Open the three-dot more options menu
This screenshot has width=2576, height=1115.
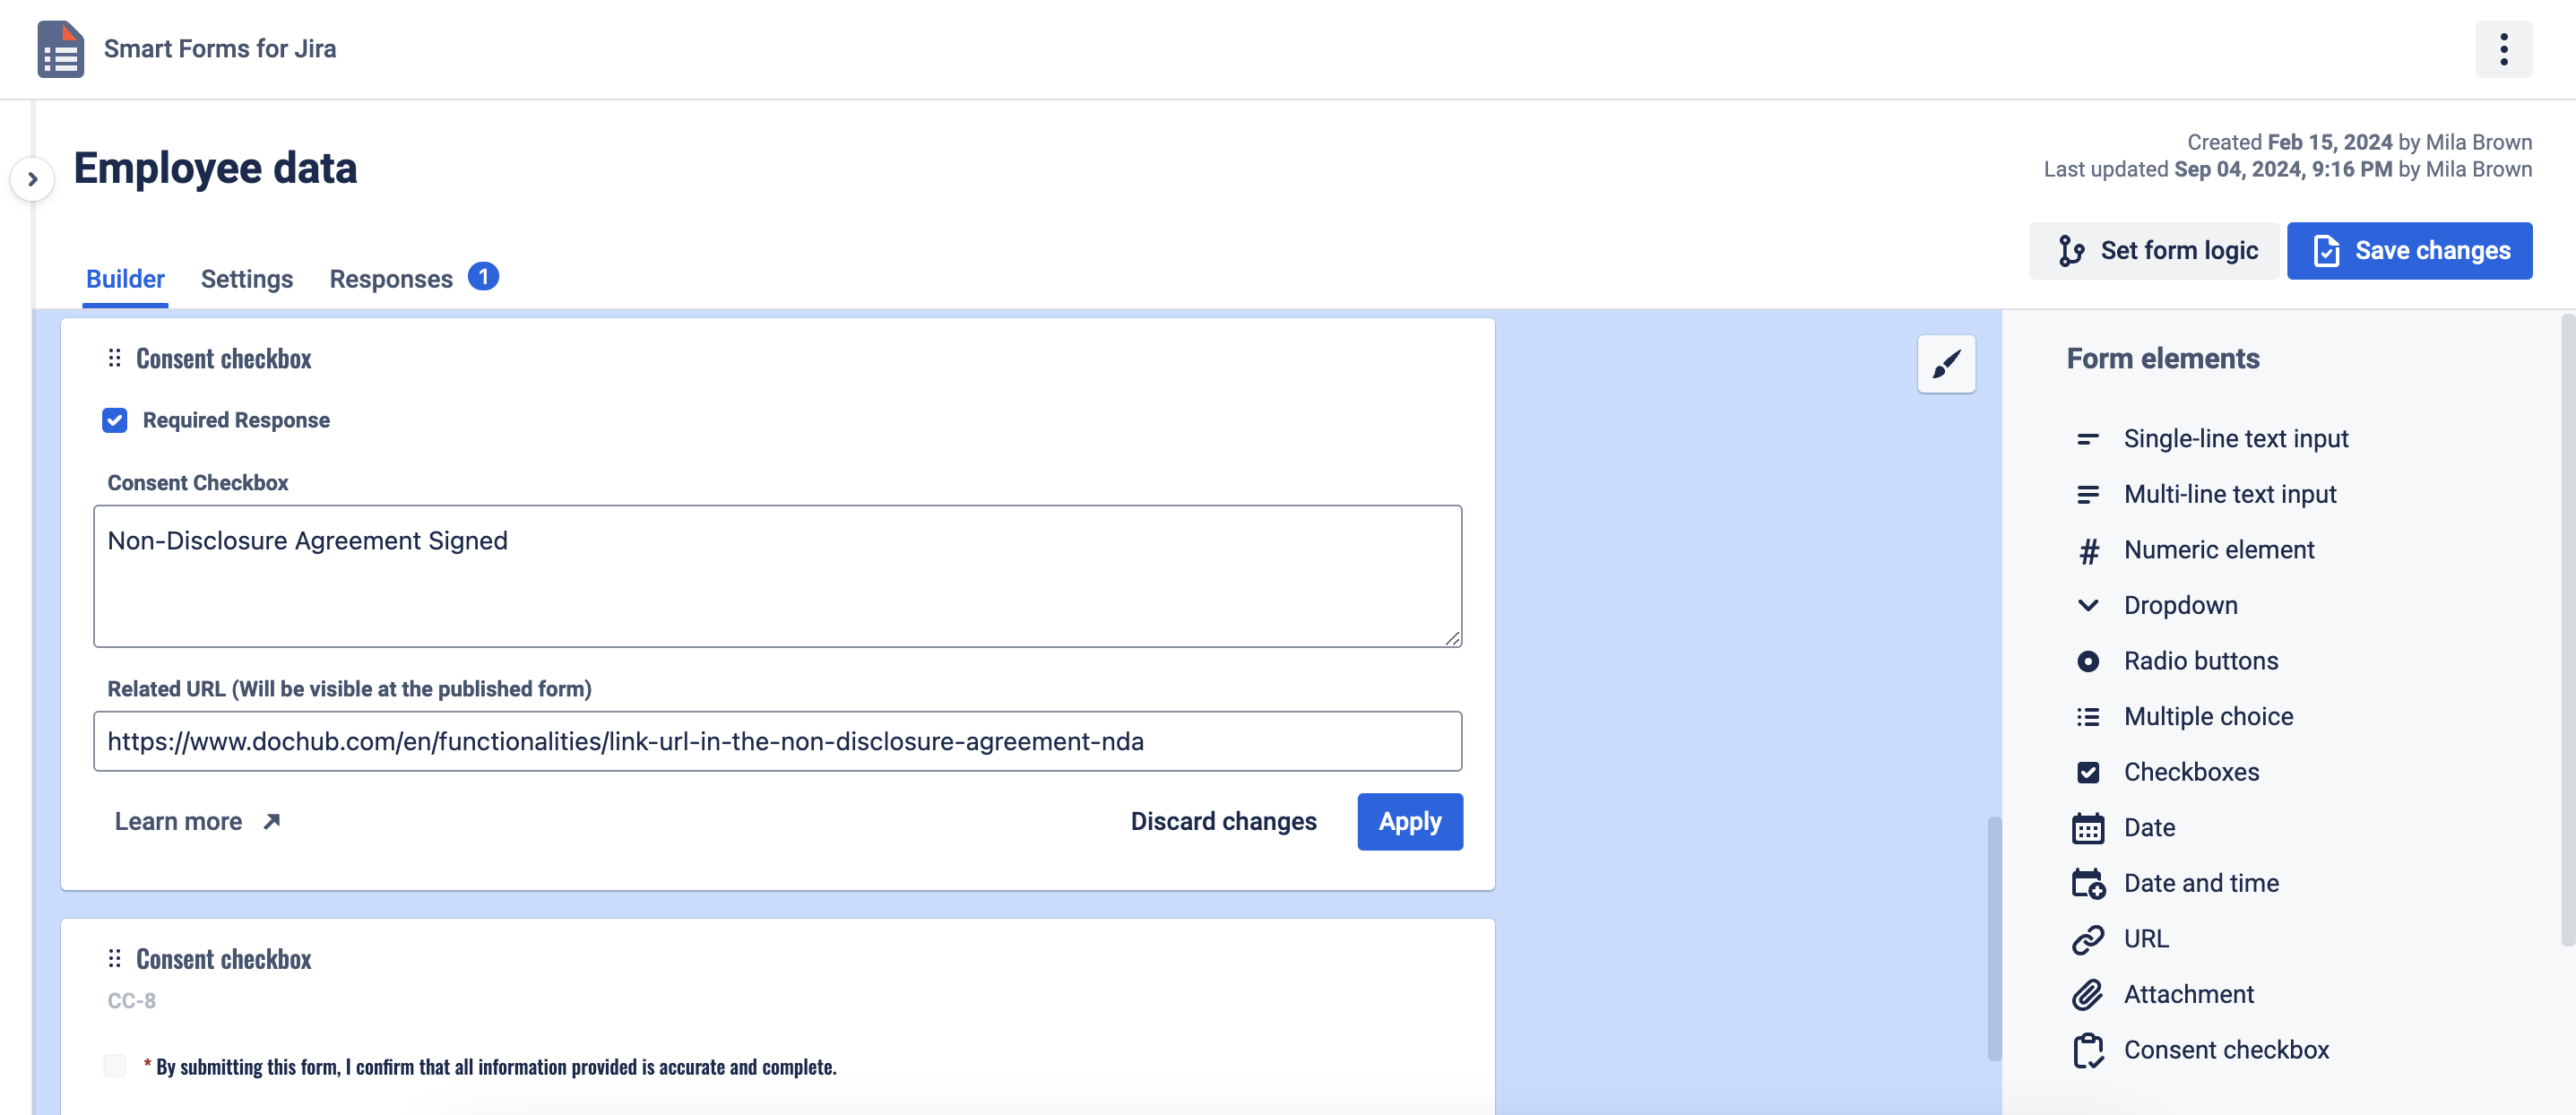coord(2503,49)
